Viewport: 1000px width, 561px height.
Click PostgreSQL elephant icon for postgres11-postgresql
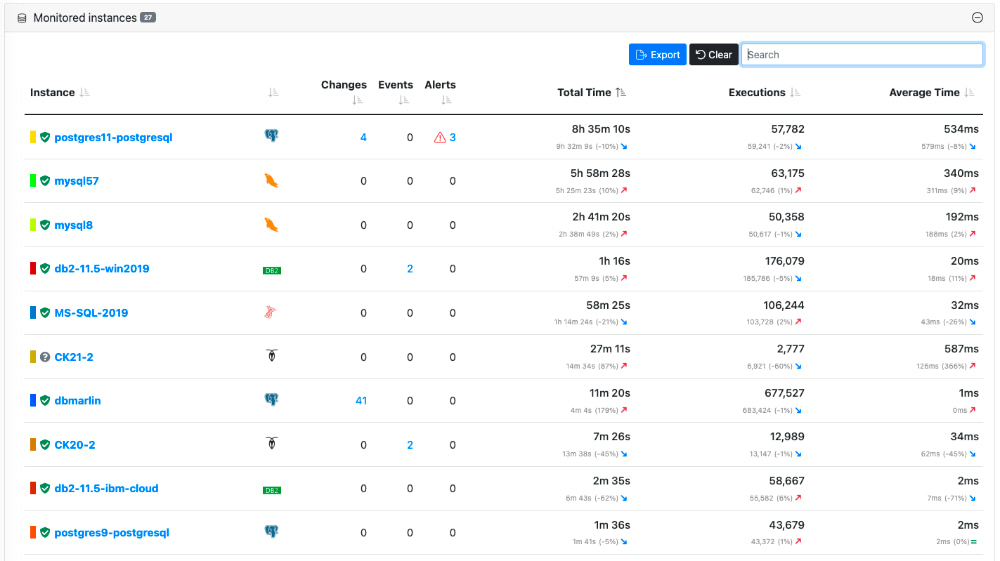pyautogui.click(x=272, y=135)
